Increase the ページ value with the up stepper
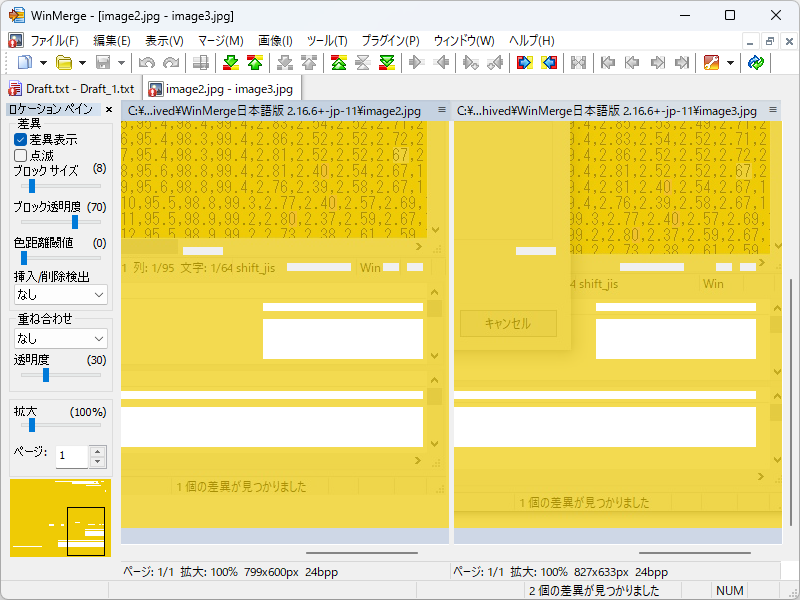Viewport: 800px width, 600px height. click(95, 451)
